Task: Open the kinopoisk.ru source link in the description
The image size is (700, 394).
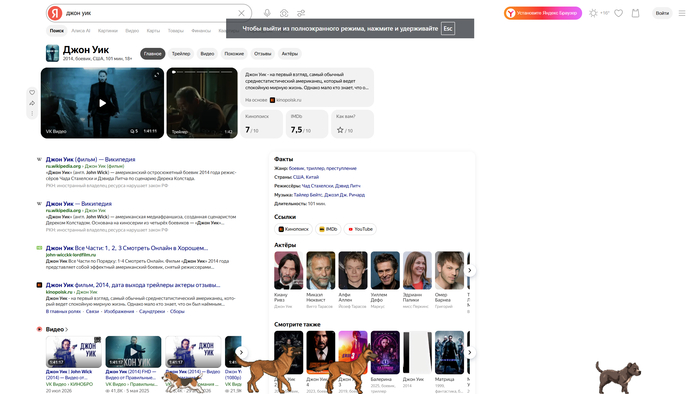Action: (x=286, y=100)
